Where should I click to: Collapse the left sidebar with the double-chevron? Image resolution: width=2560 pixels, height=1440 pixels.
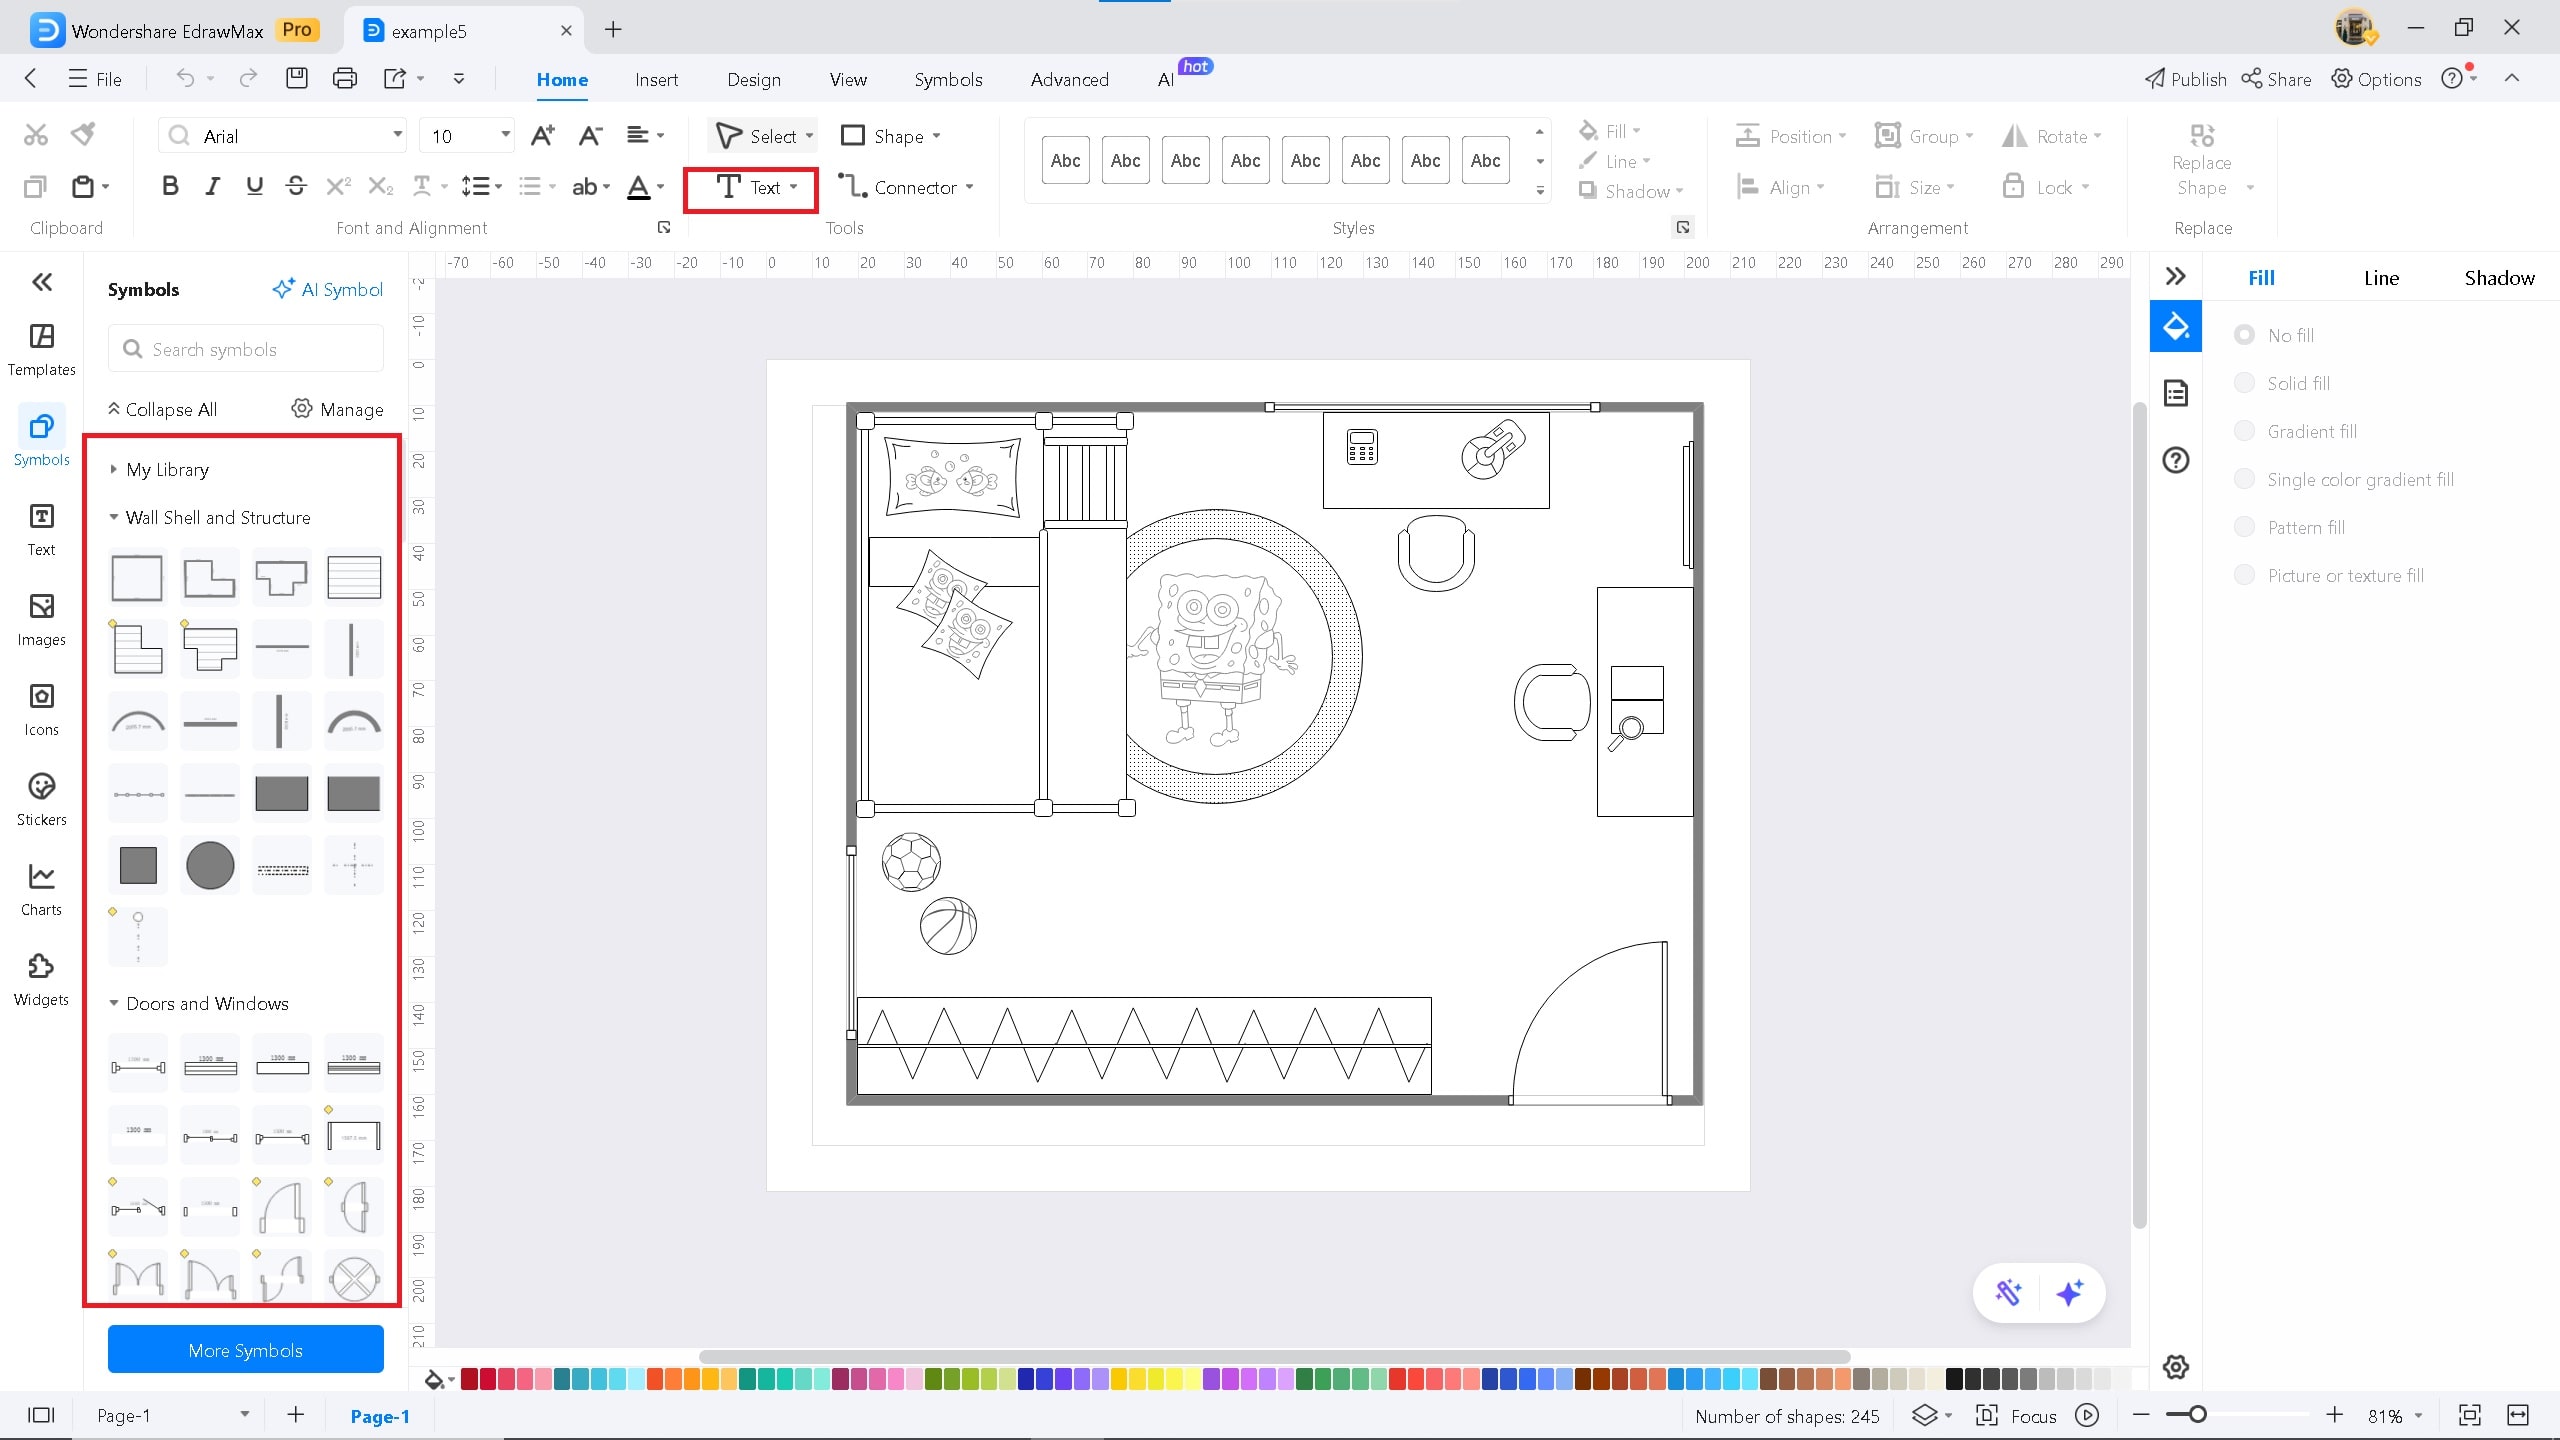42,282
